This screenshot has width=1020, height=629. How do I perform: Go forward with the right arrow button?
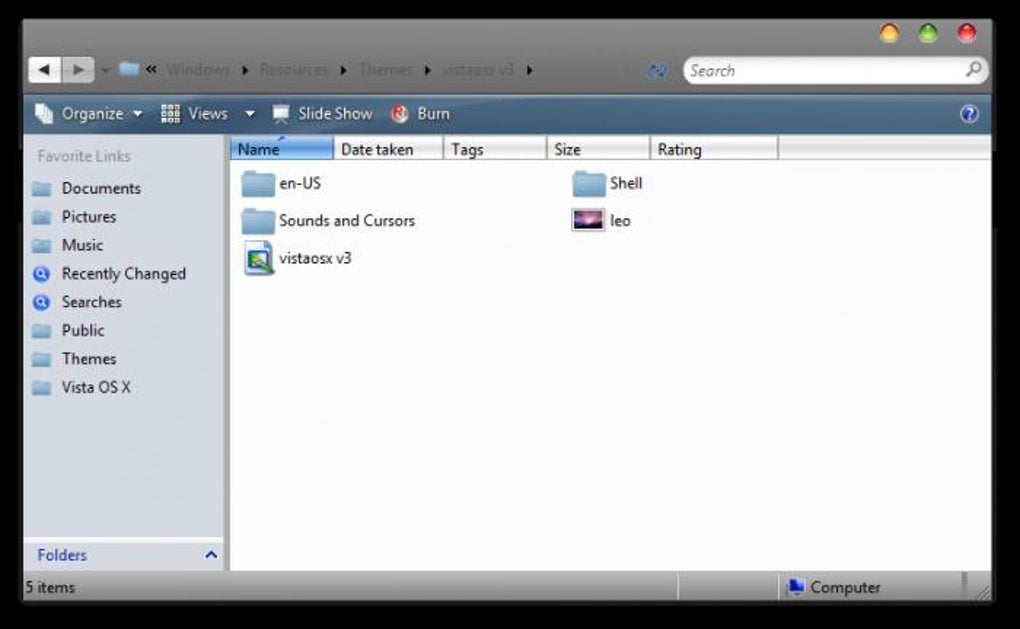[x=78, y=70]
